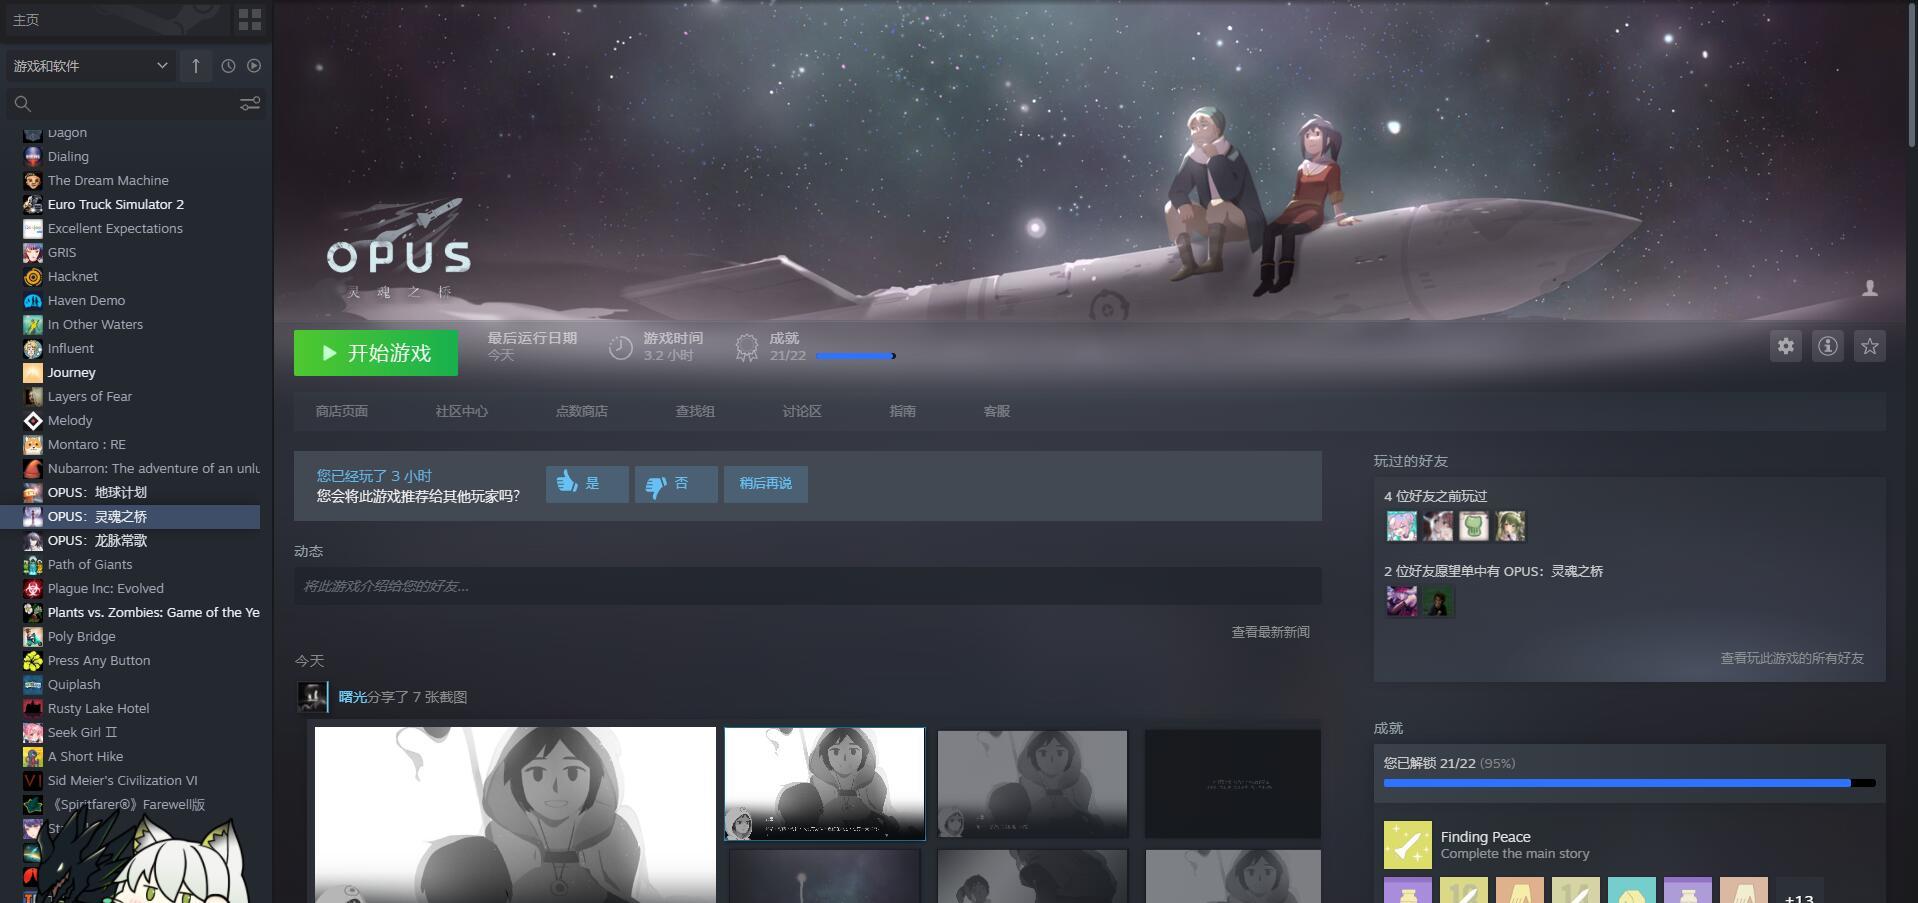Click the achievements ribbon icon
The image size is (1918, 903).
[x=746, y=348]
